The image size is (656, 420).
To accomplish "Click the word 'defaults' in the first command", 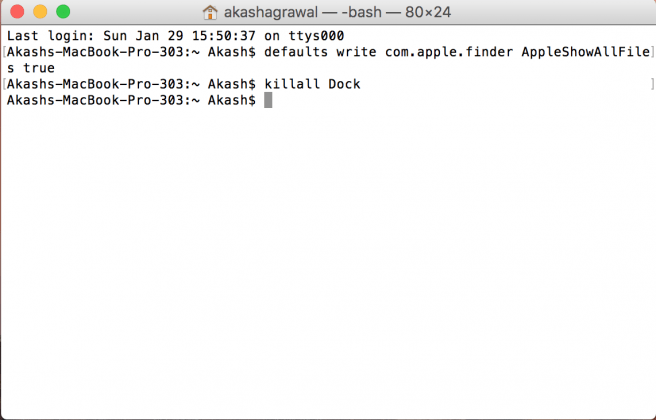I will [x=296, y=52].
